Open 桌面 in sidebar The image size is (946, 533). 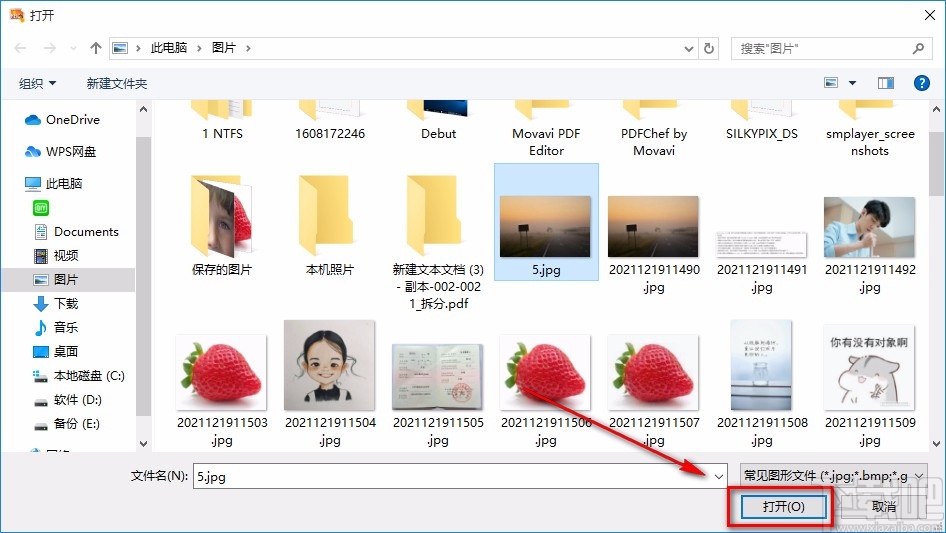[x=56, y=351]
